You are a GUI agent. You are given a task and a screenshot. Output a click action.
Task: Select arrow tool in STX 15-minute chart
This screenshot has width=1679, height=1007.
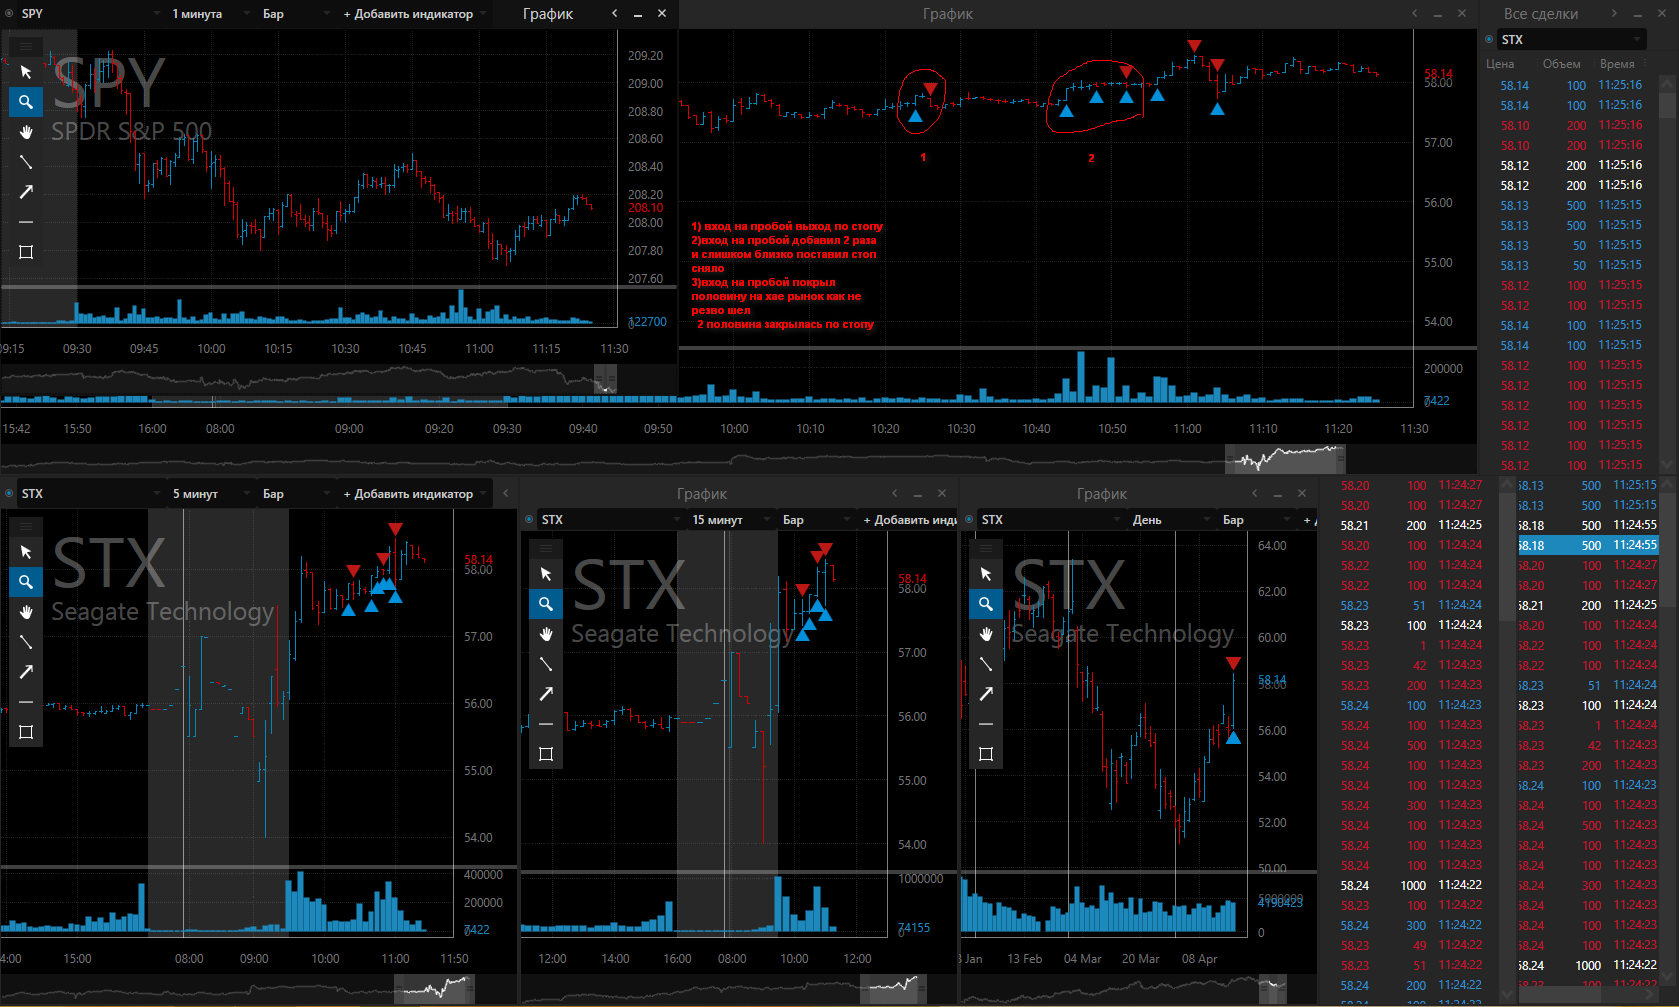point(546,694)
